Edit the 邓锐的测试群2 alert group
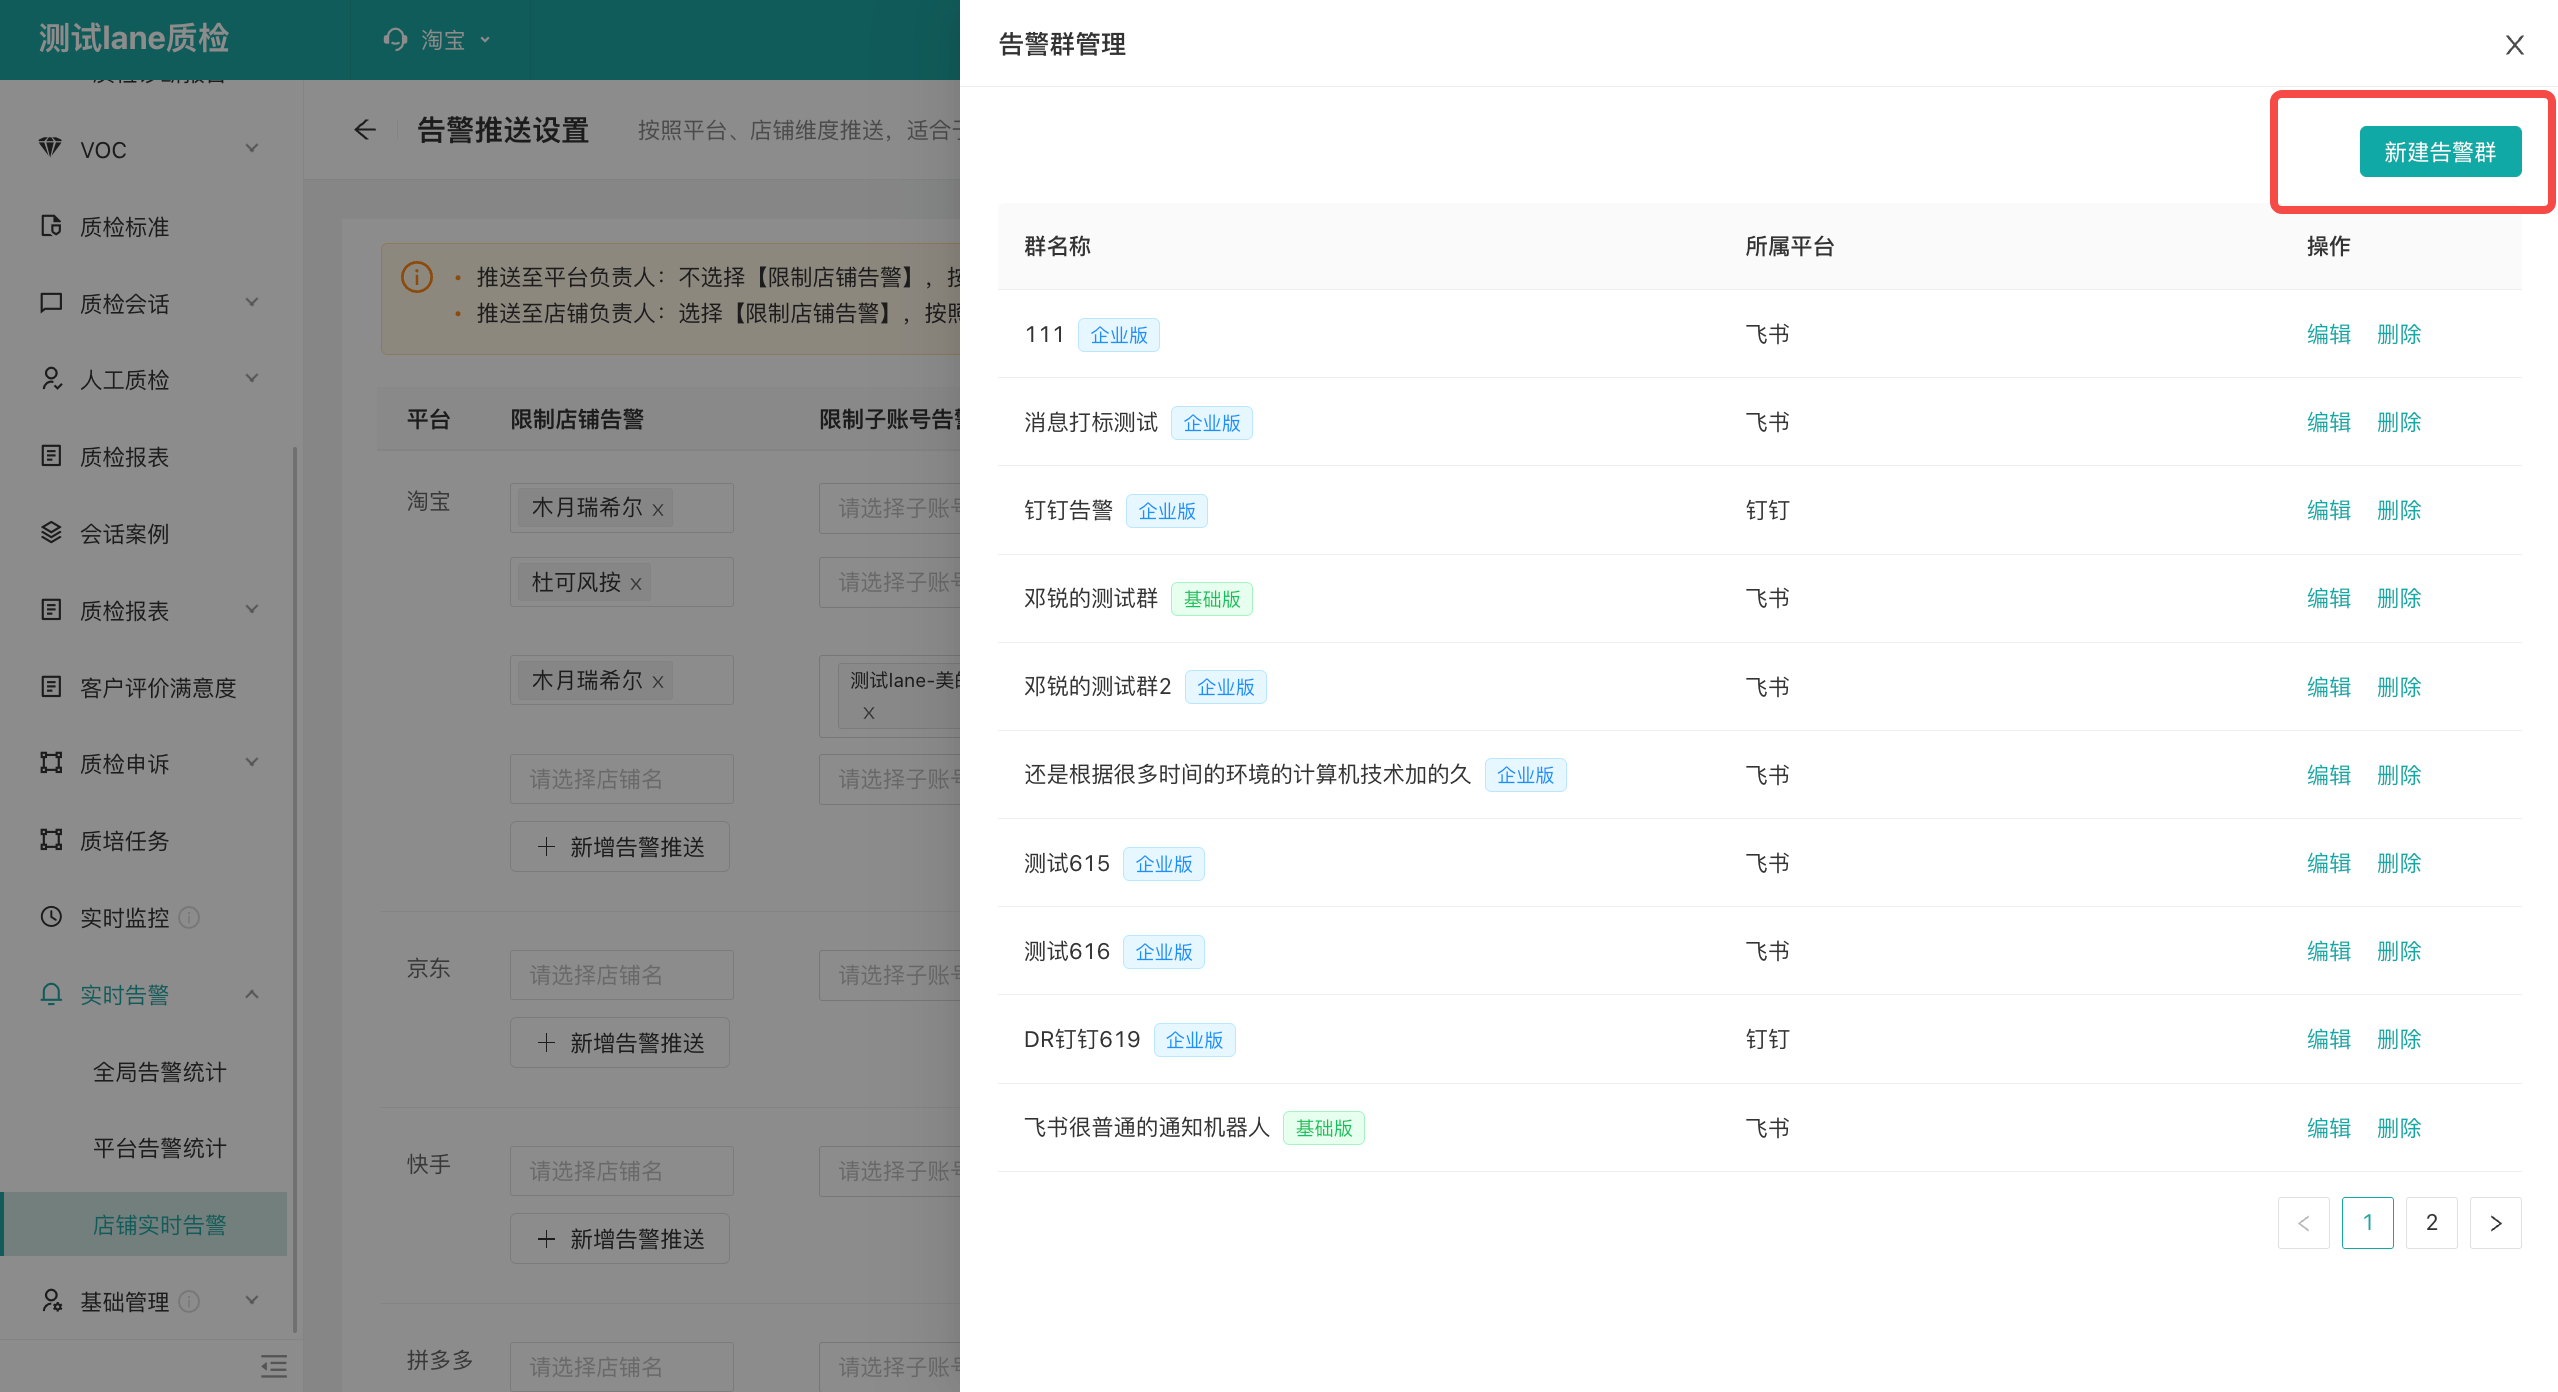This screenshot has width=2558, height=1392. pos(2328,687)
